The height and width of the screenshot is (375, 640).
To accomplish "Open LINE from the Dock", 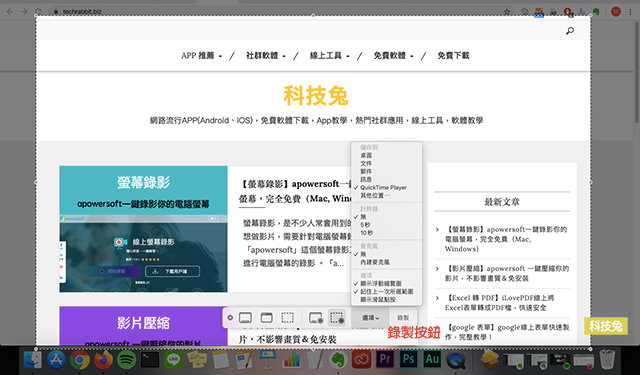I will 173,359.
